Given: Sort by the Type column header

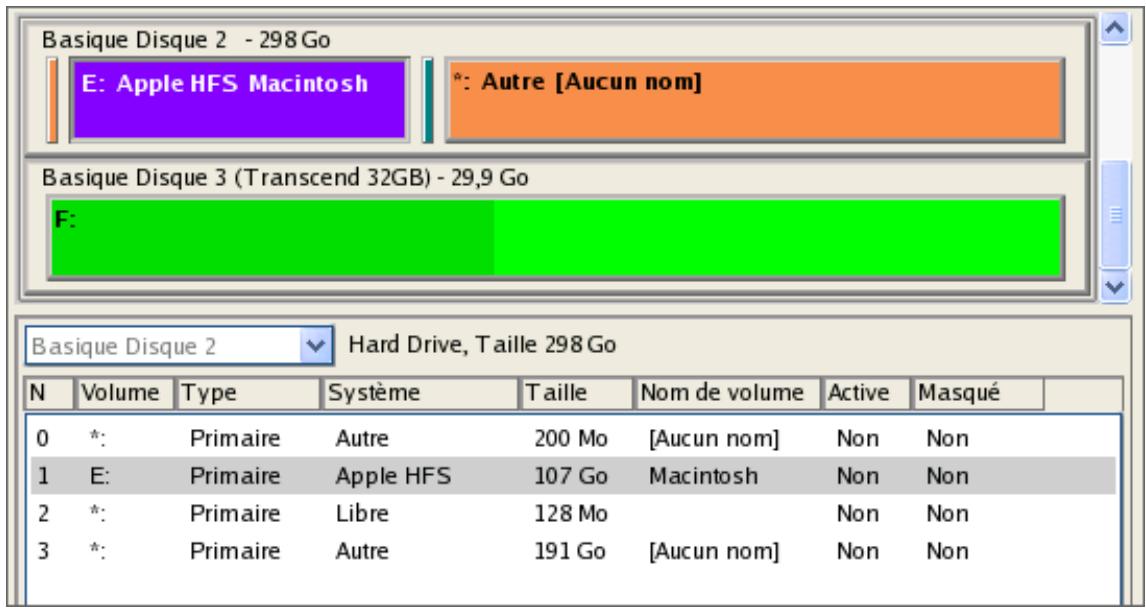Looking at the screenshot, I should click(x=248, y=393).
